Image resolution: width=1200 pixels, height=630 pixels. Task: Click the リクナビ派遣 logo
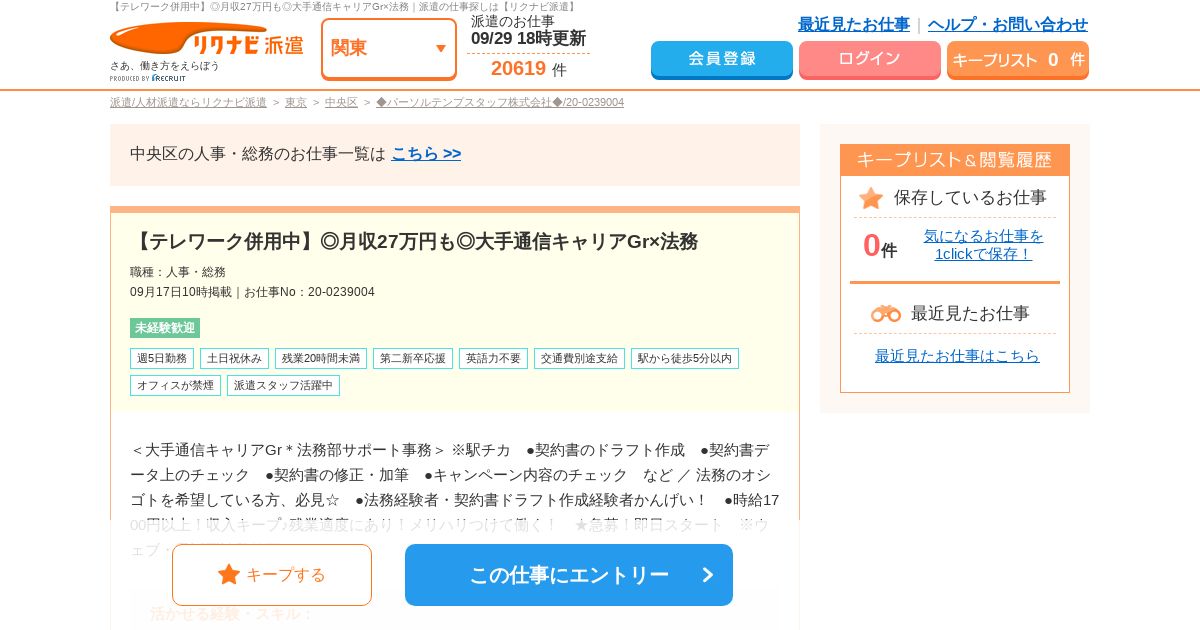(x=206, y=45)
